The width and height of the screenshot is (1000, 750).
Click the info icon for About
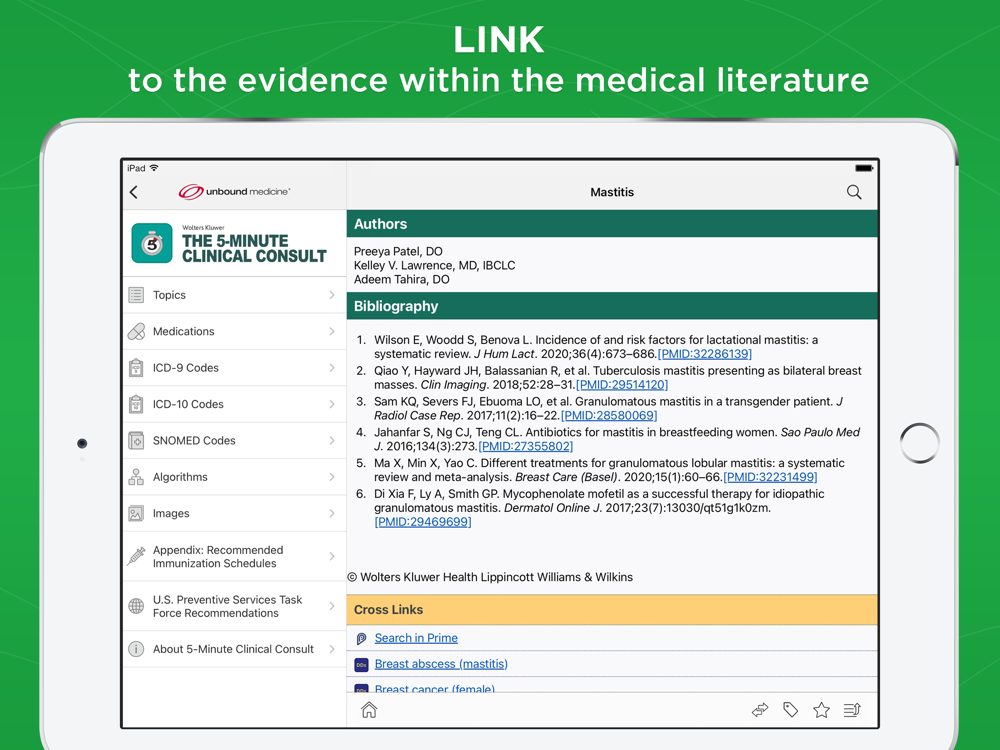(136, 649)
